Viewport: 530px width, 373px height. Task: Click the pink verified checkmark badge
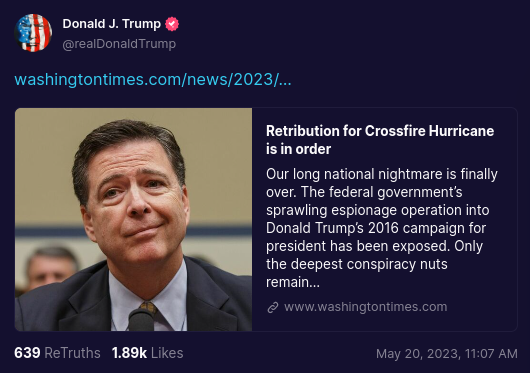(x=172, y=24)
